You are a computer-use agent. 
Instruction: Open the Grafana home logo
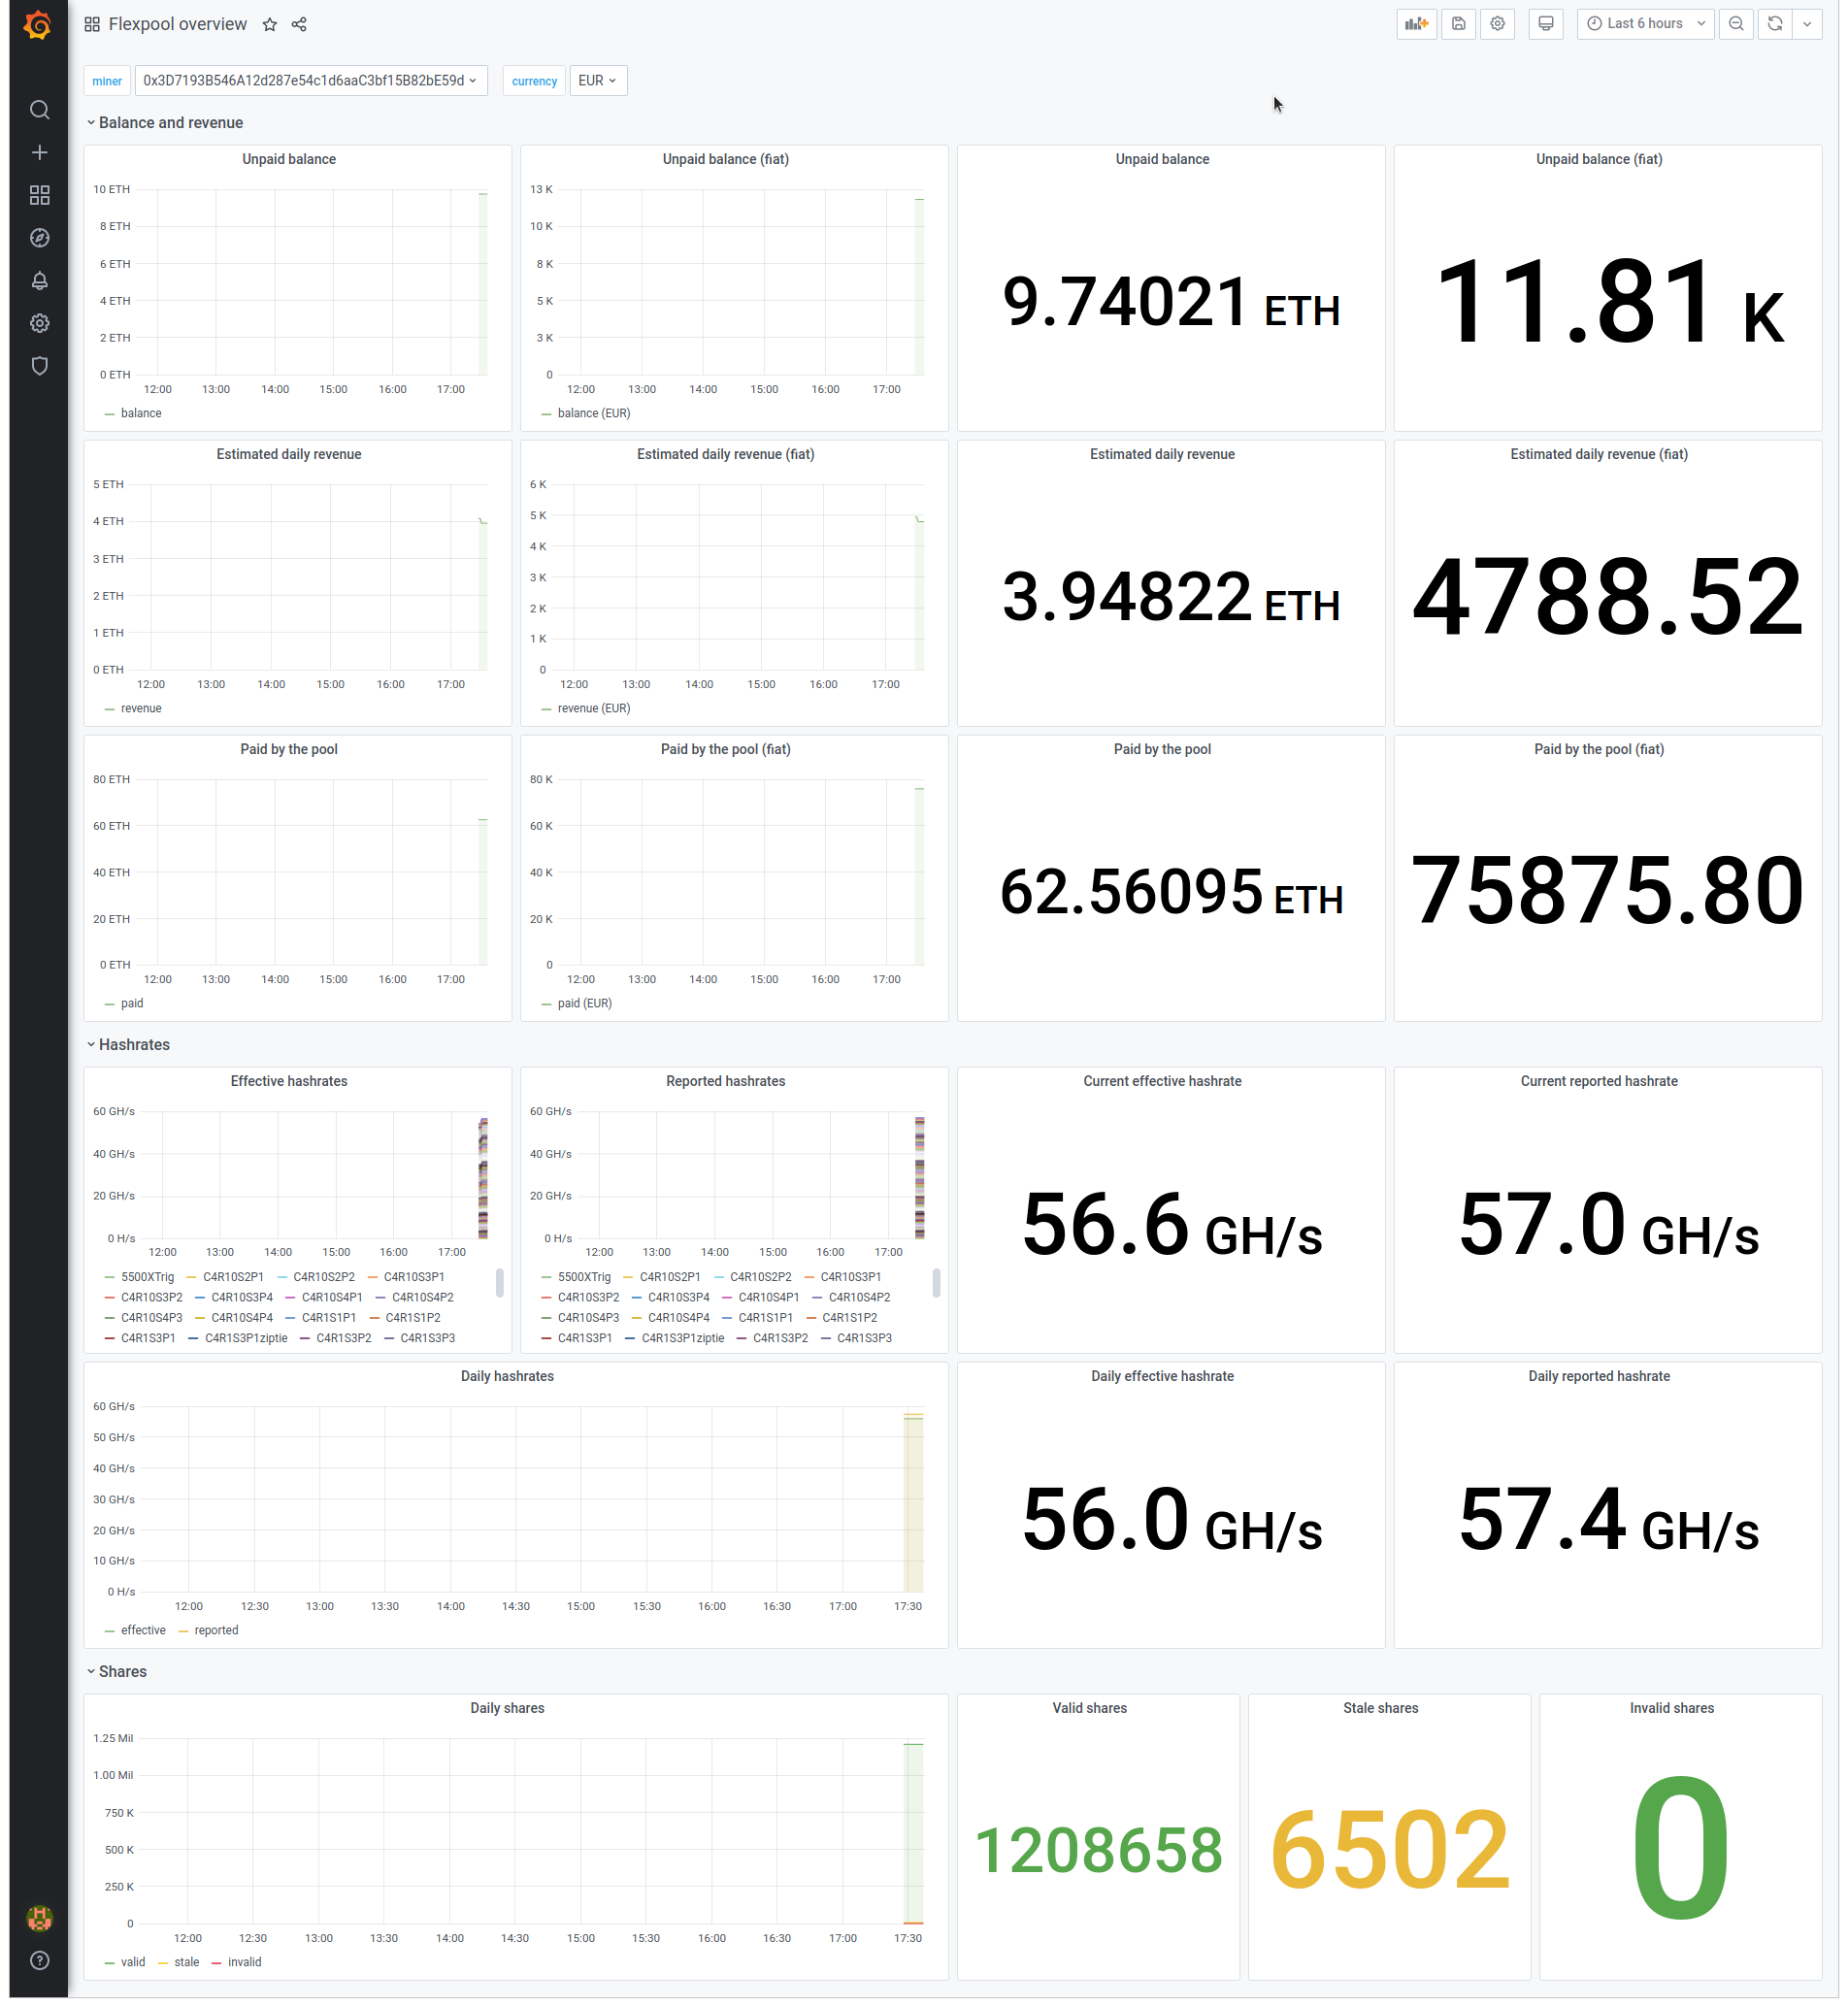pos(38,25)
